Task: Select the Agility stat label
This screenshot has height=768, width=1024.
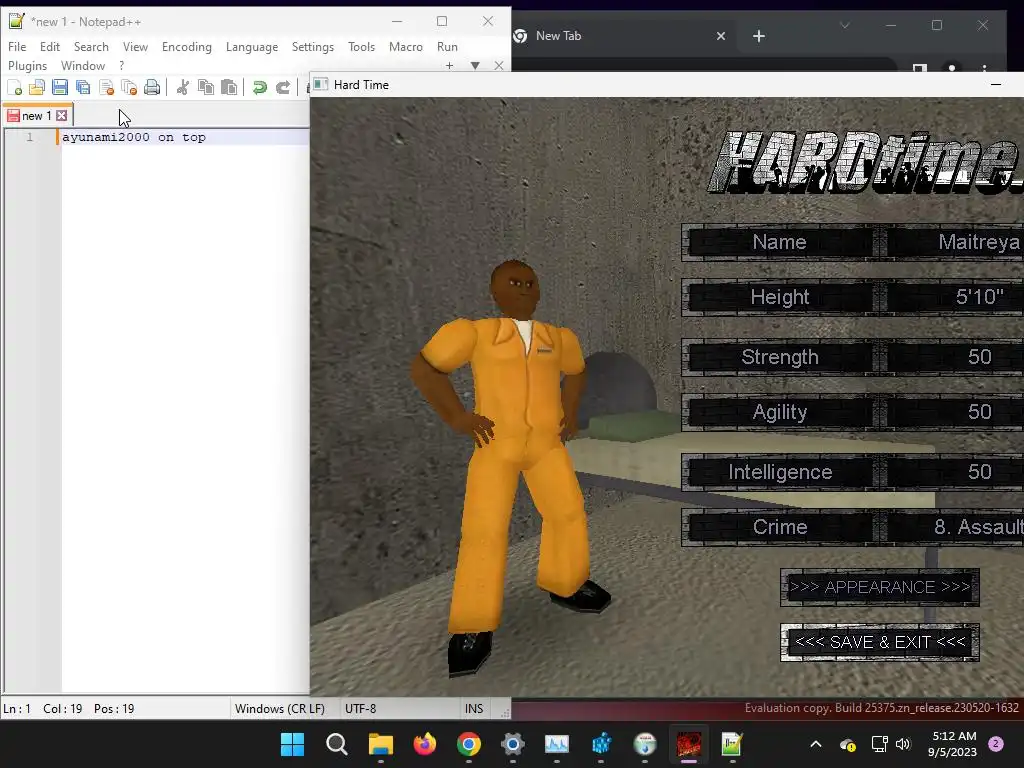Action: (779, 412)
